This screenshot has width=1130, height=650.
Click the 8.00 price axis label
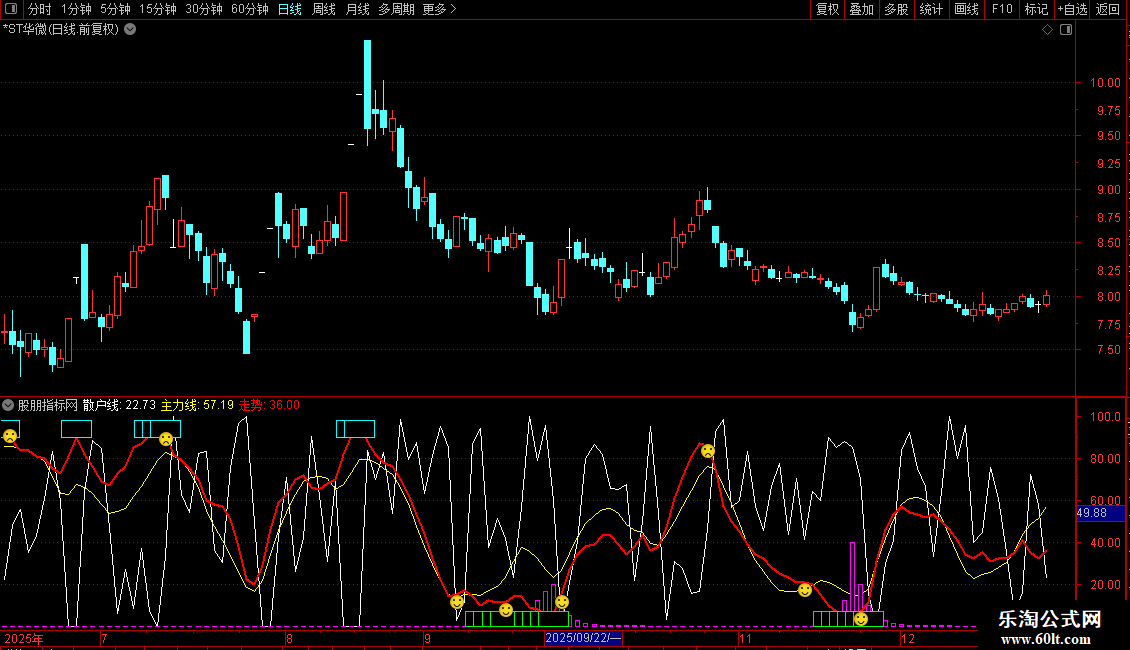coord(1108,297)
